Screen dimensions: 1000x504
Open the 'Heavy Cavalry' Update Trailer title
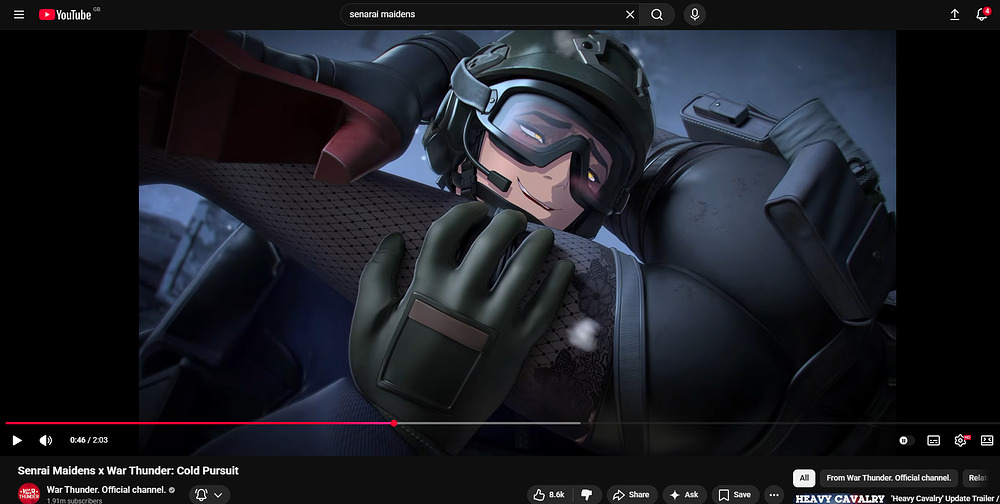pyautogui.click(x=945, y=499)
